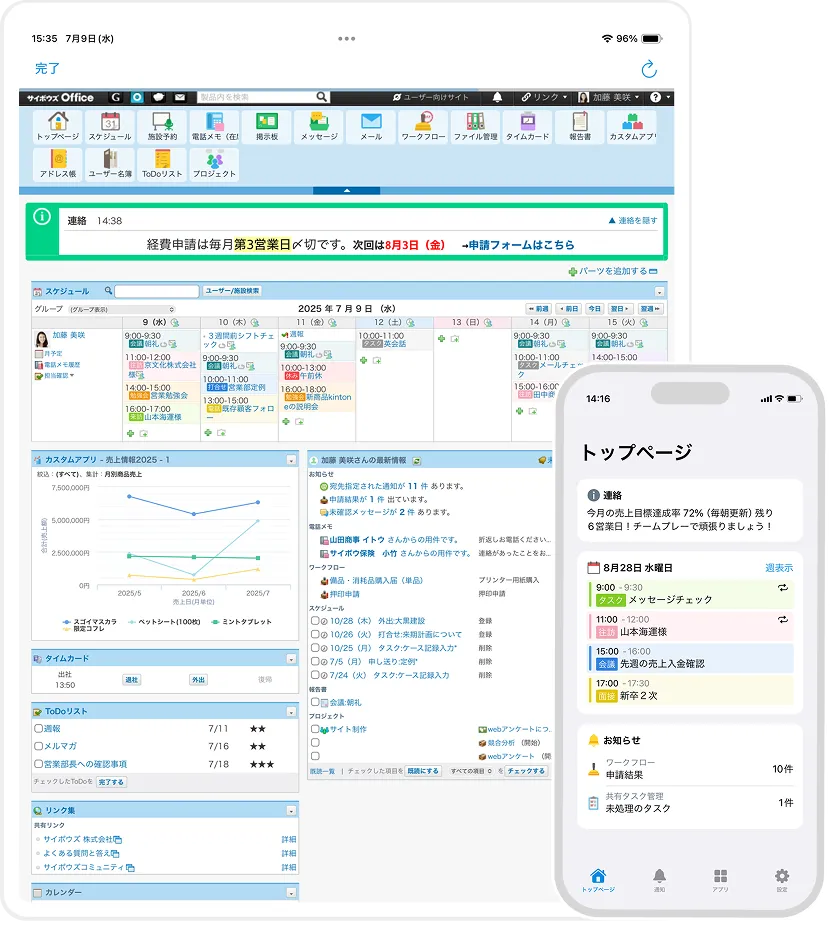Check the メルマガ ToDo item
This screenshot has height=929, width=830.
tap(39, 746)
